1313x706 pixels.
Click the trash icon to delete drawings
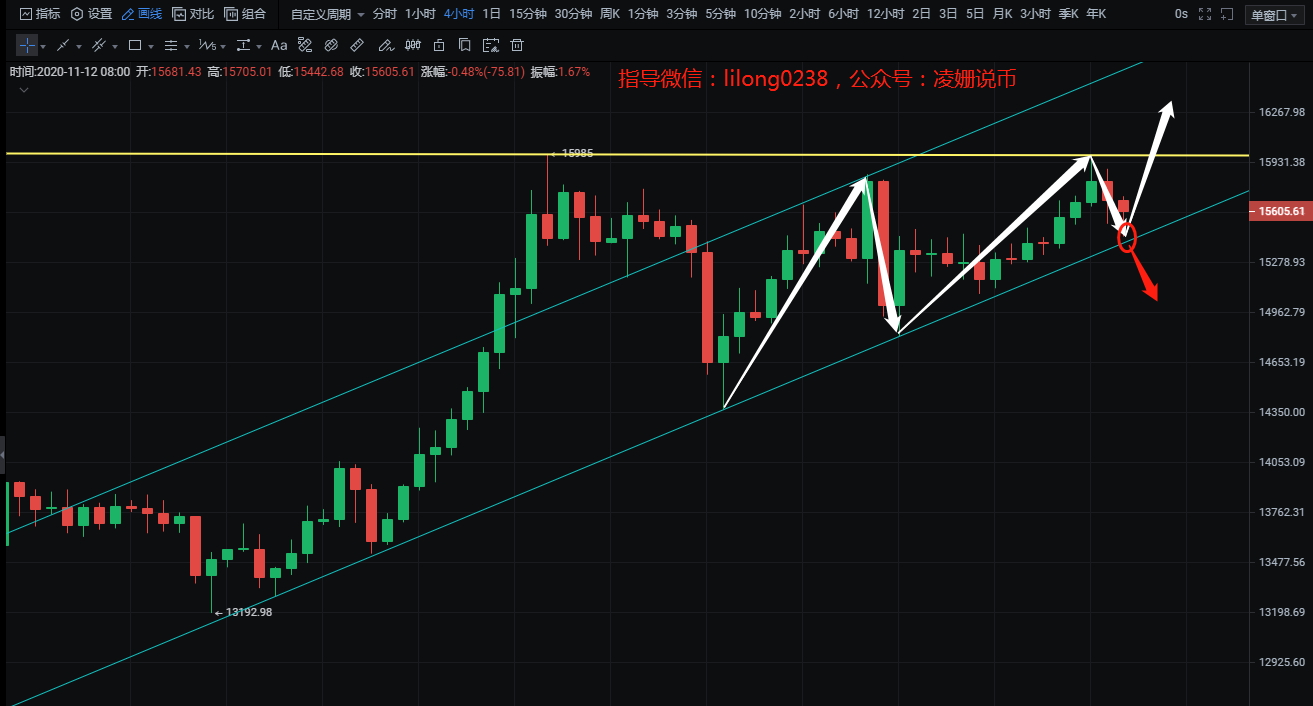(517, 45)
